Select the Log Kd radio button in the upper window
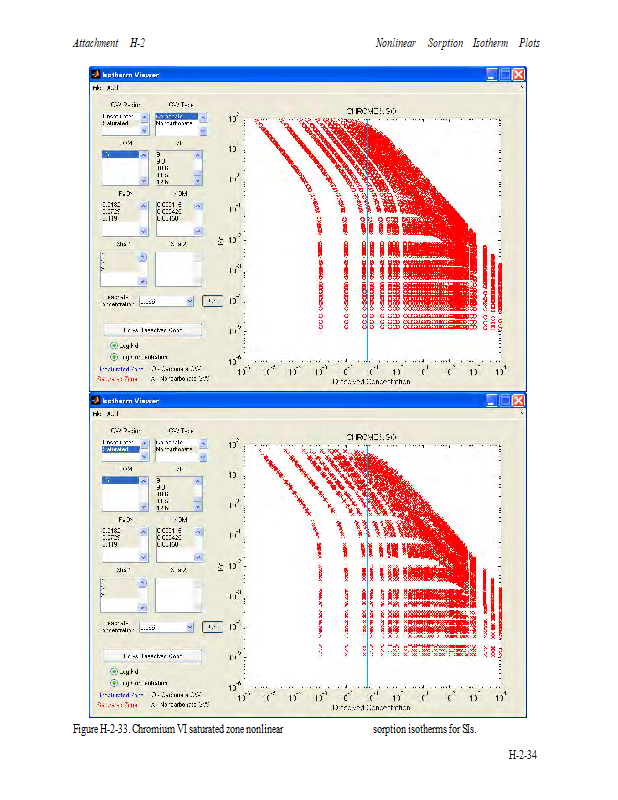This screenshot has height=800, width=618. pos(114,345)
